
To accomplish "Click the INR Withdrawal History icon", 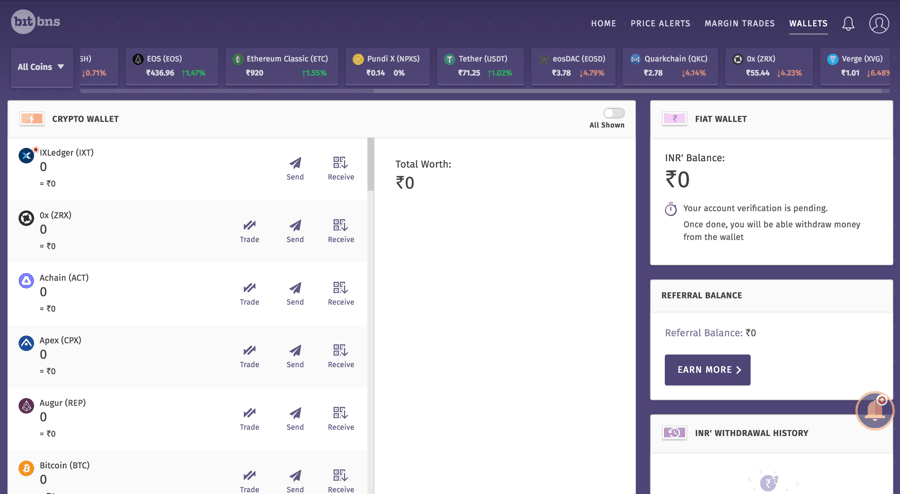I will (x=674, y=433).
